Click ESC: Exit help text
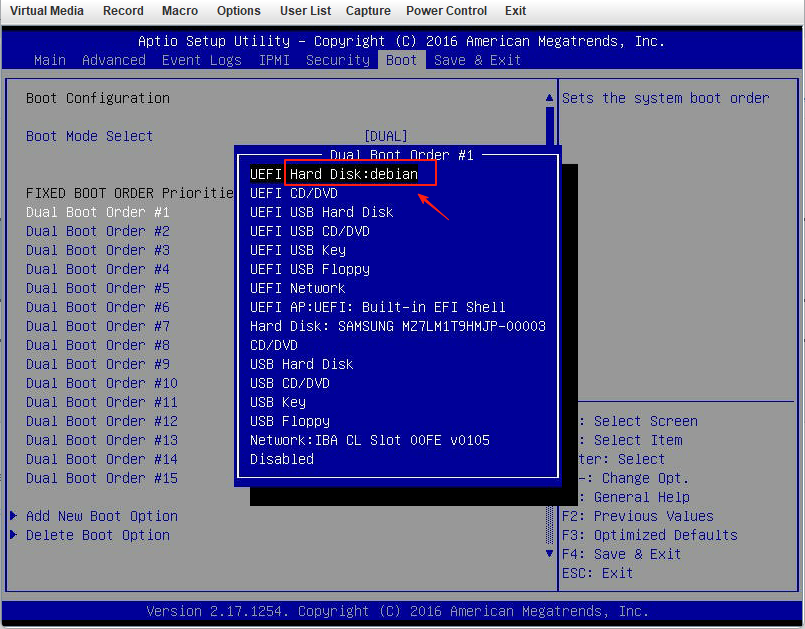The height and width of the screenshot is (629, 805). (x=598, y=573)
